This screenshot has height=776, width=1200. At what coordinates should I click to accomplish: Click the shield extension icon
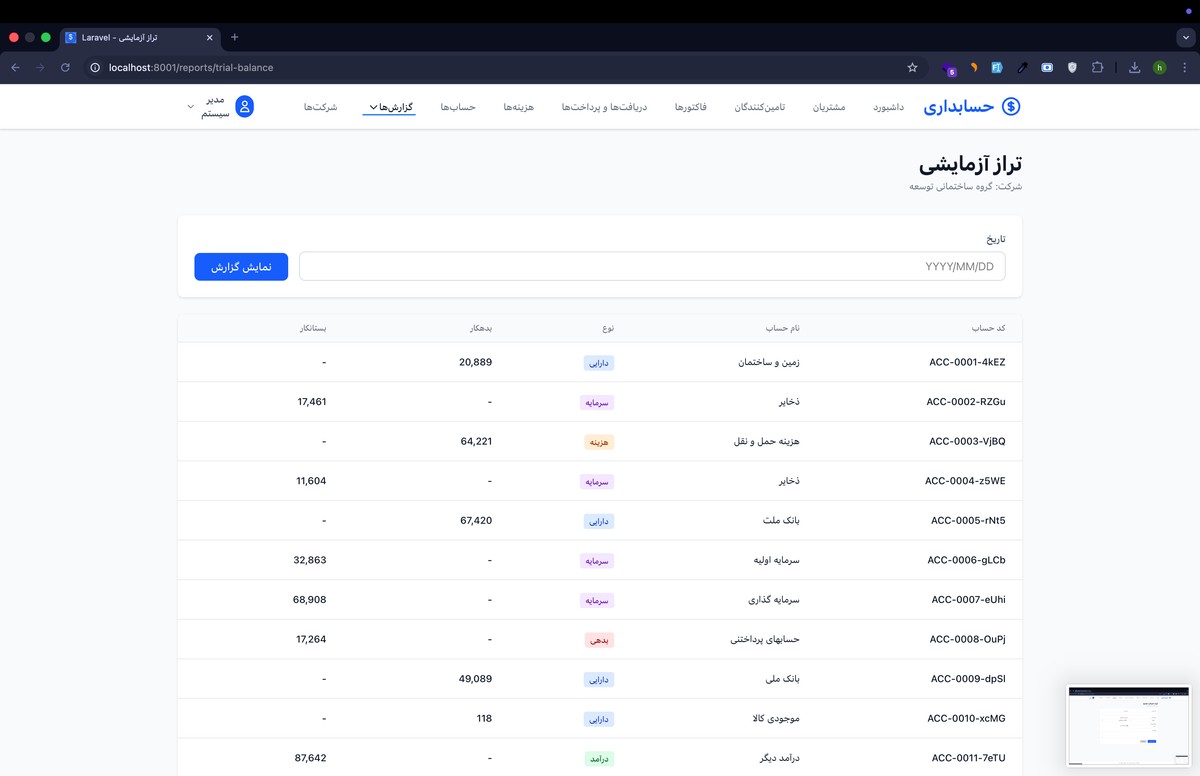(x=1072, y=68)
